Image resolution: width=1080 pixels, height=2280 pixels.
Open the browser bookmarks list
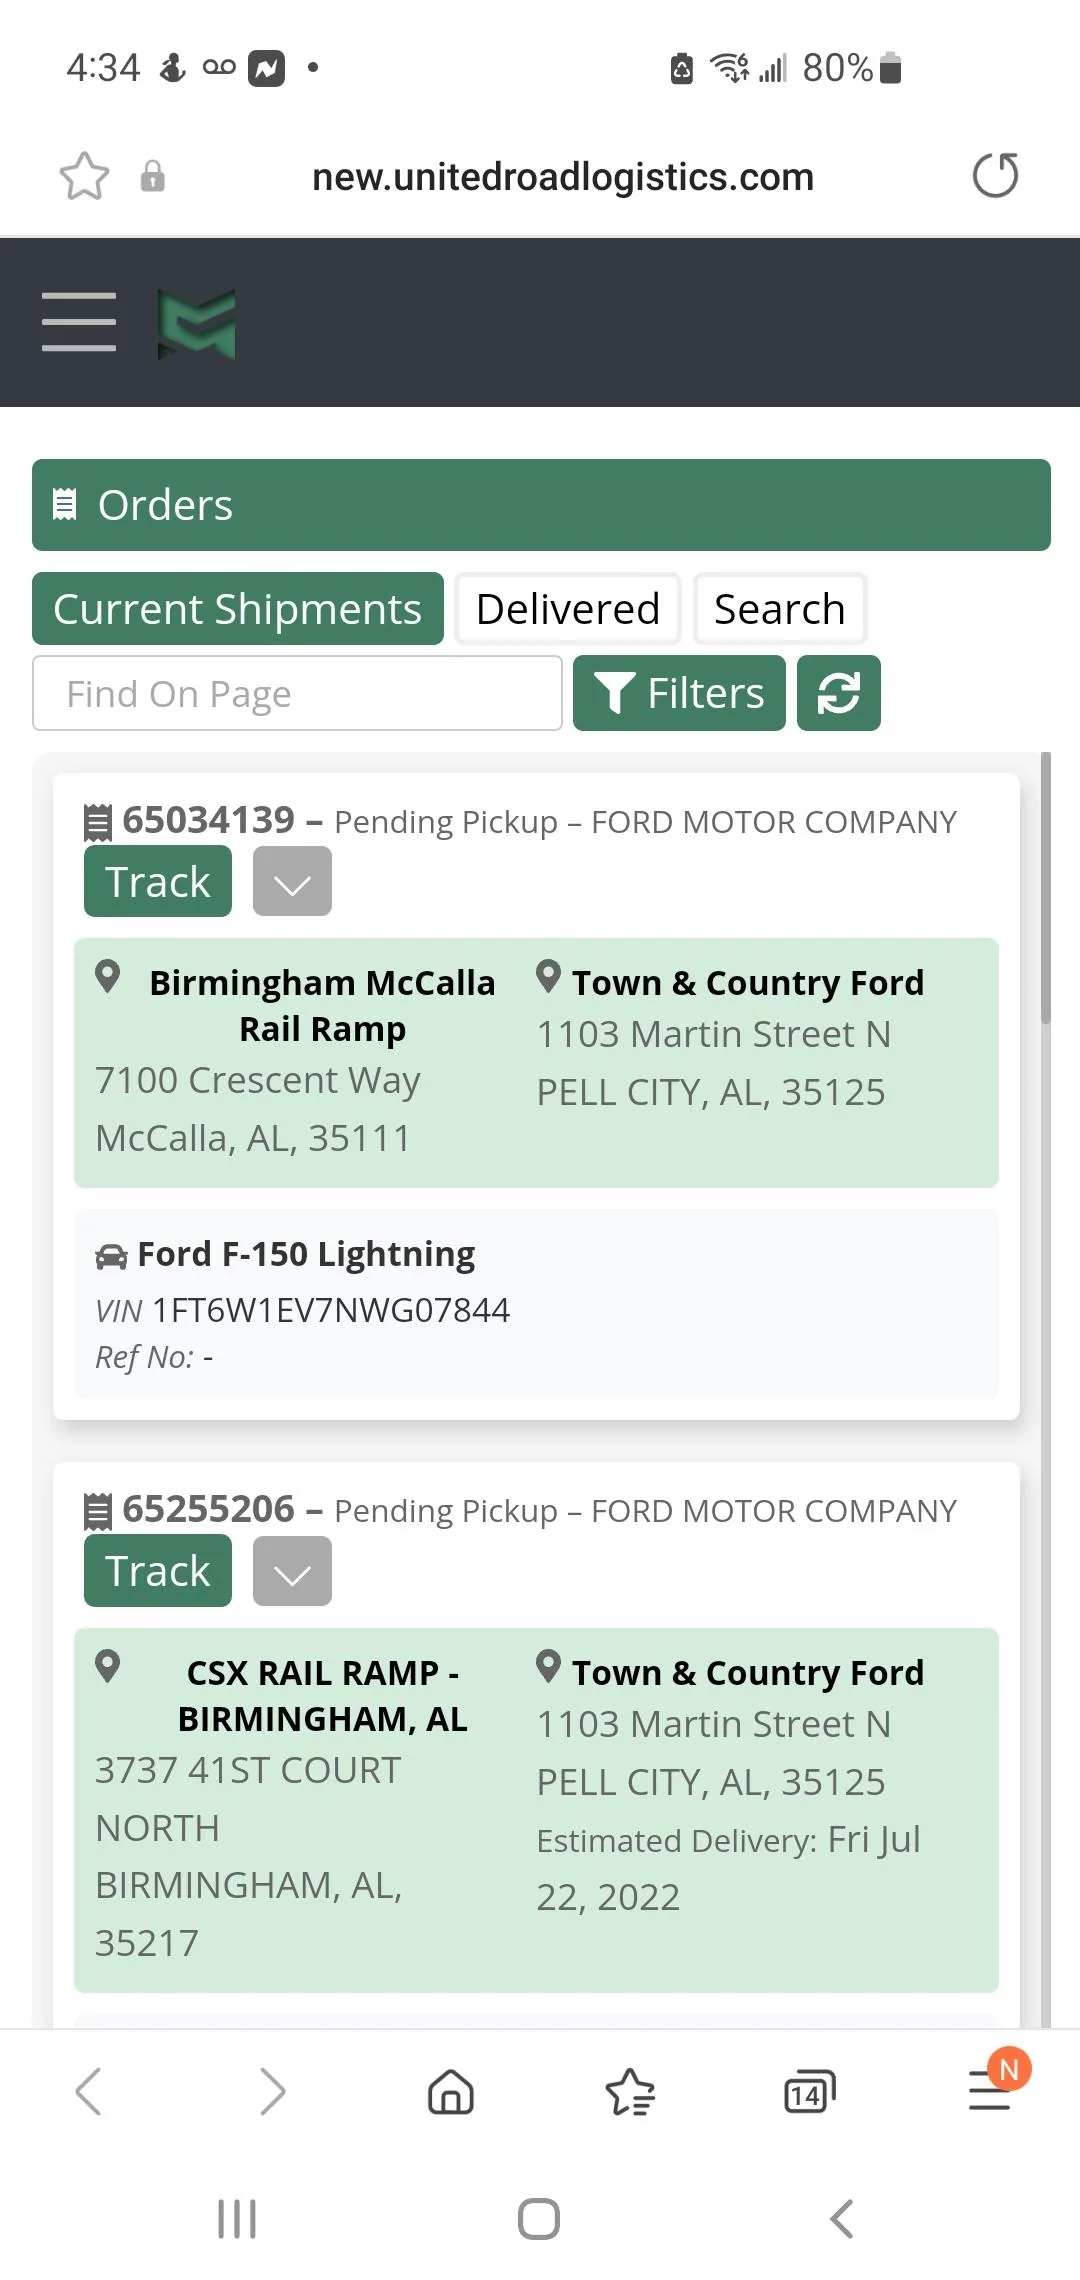click(x=630, y=2091)
